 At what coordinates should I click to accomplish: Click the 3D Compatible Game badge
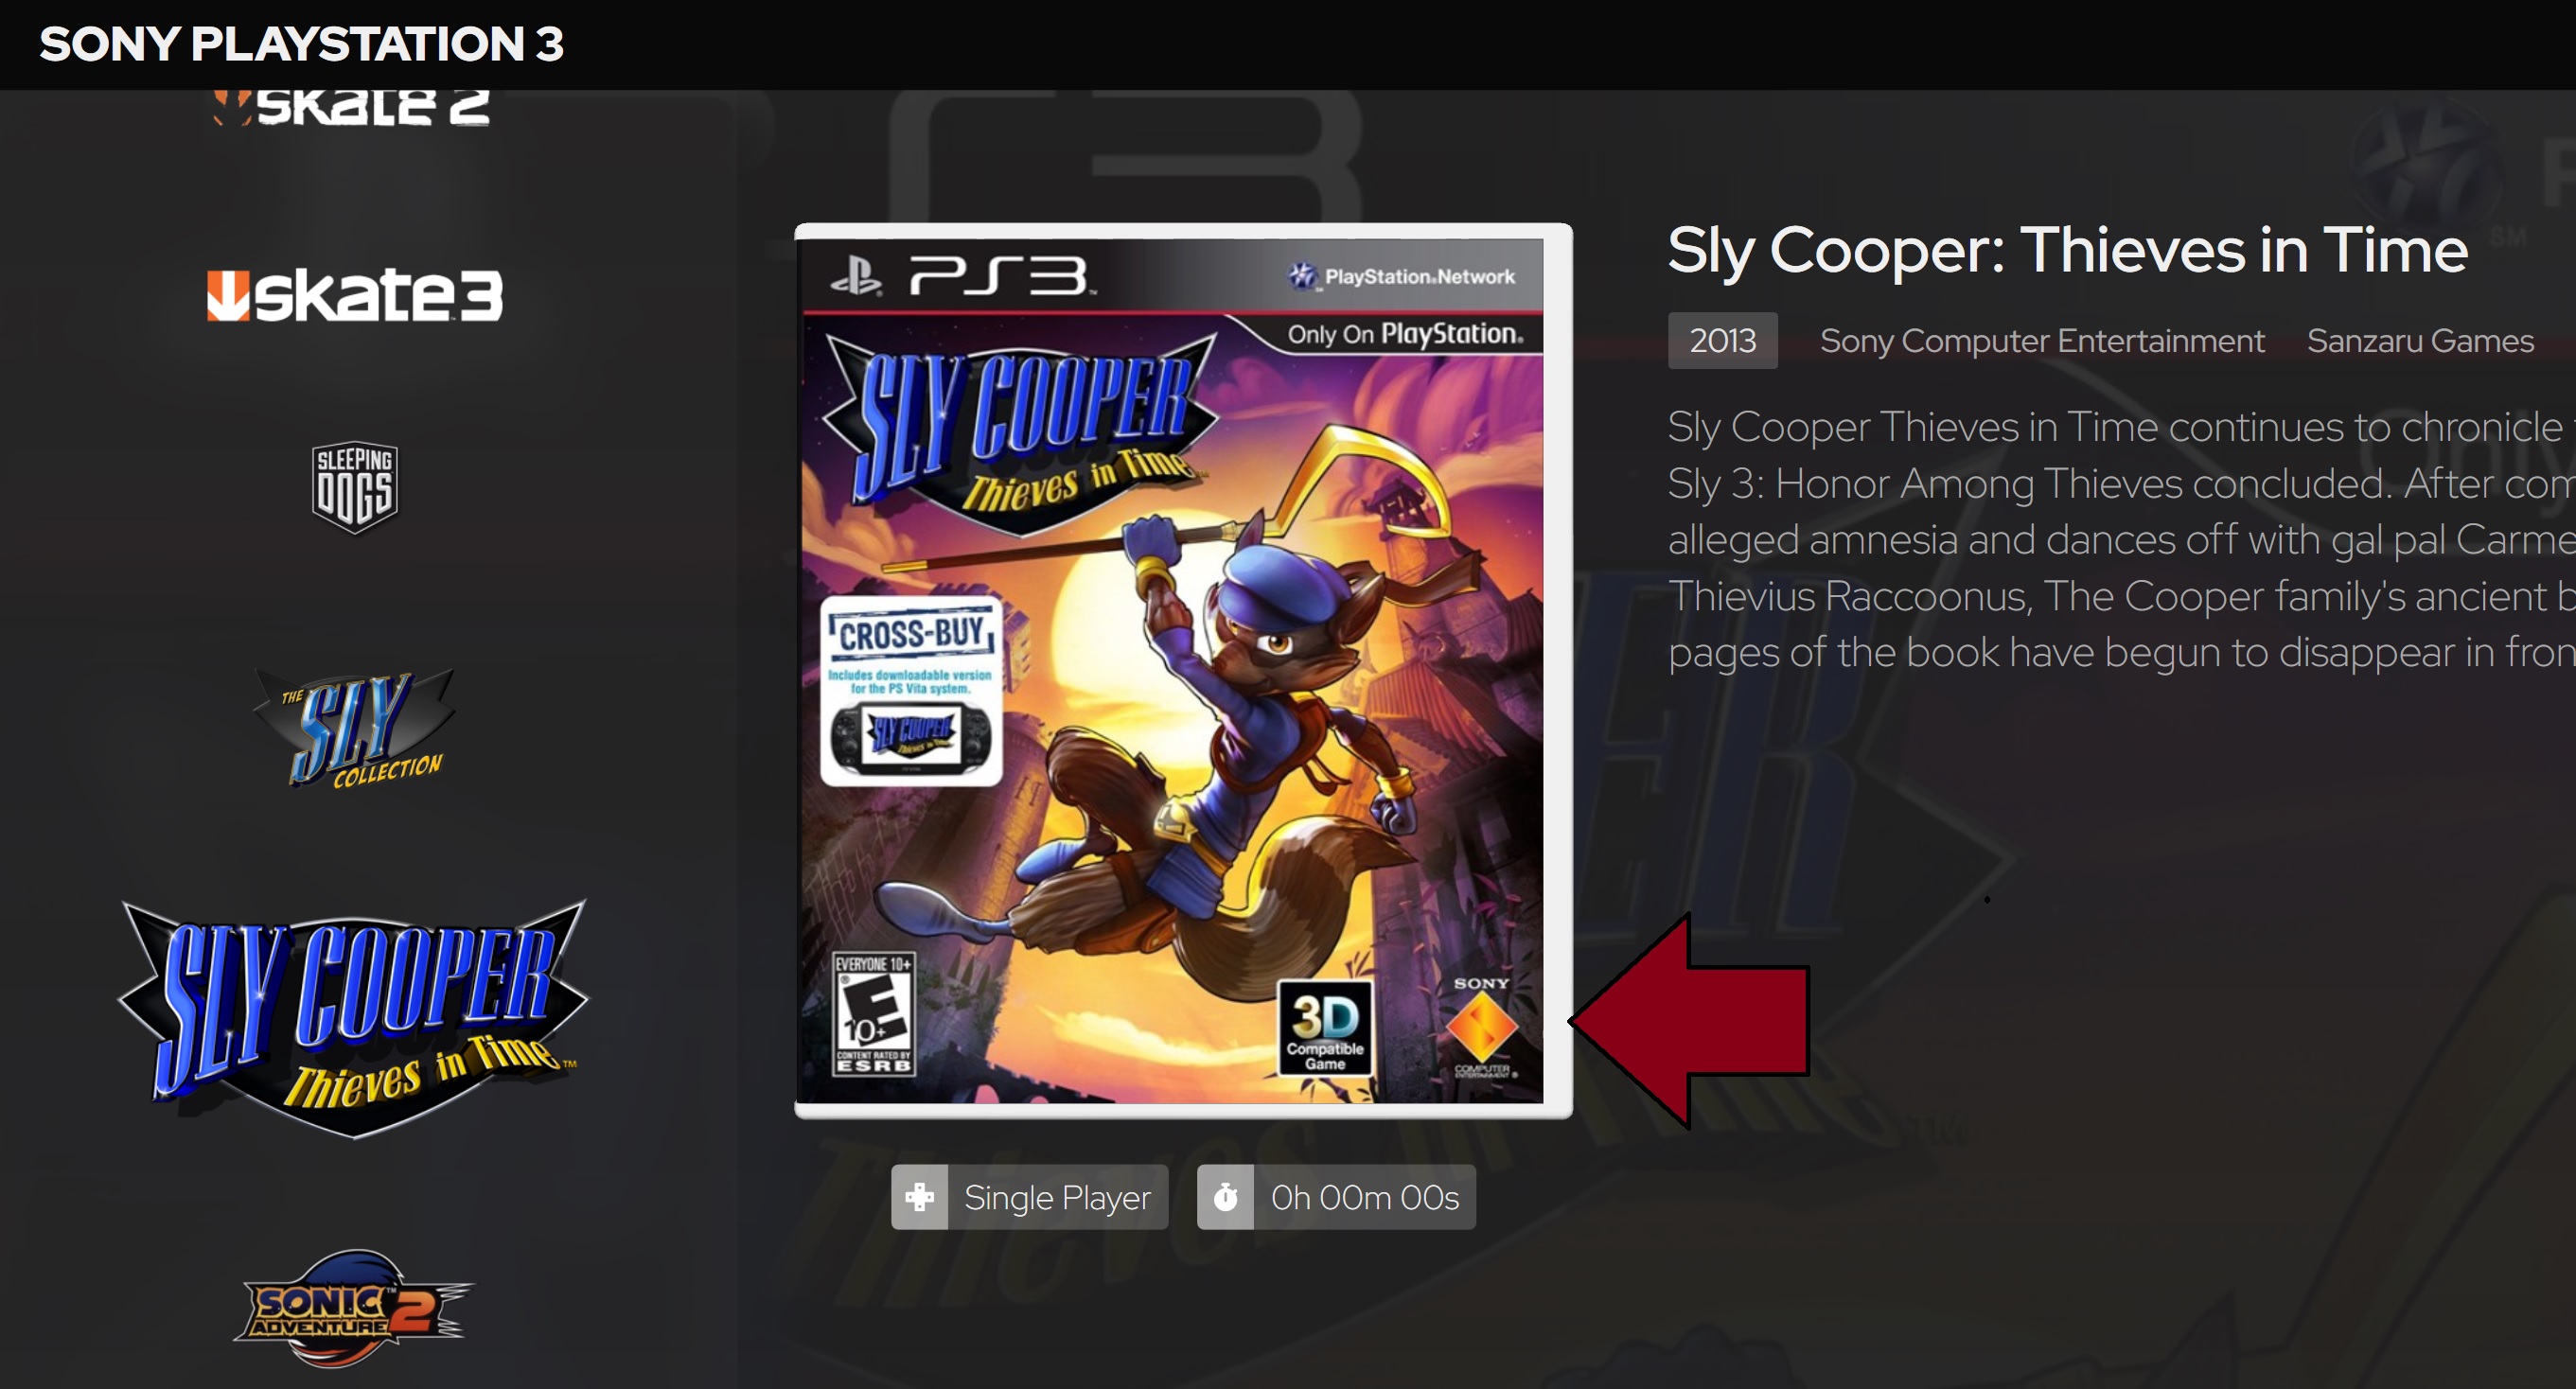[1325, 1028]
